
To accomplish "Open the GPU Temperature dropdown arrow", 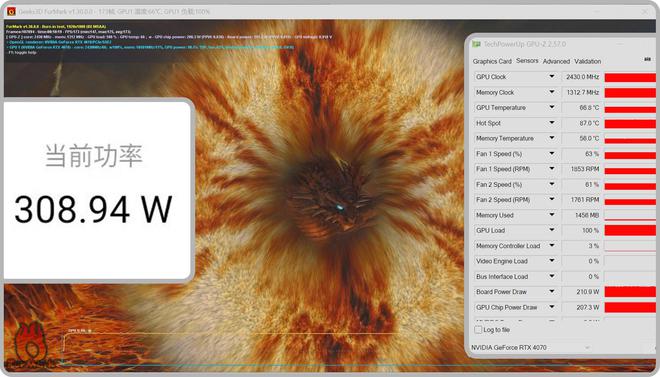I will pos(551,107).
